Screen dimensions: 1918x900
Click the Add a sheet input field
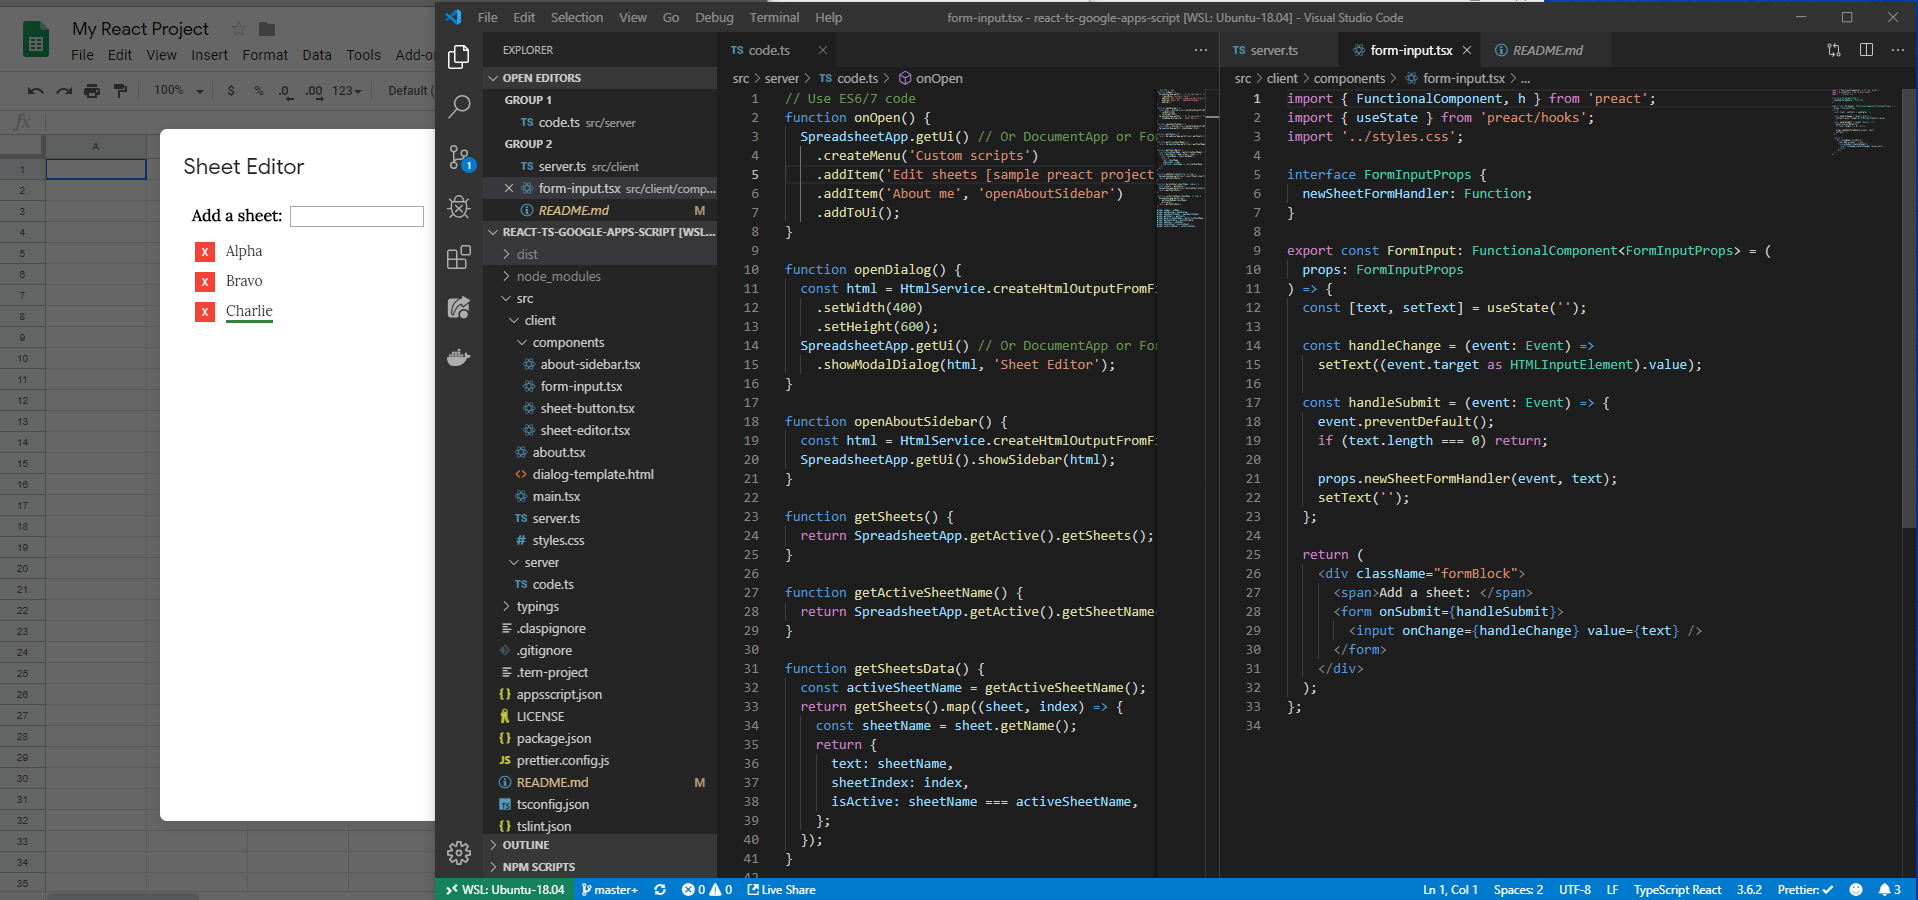point(357,216)
